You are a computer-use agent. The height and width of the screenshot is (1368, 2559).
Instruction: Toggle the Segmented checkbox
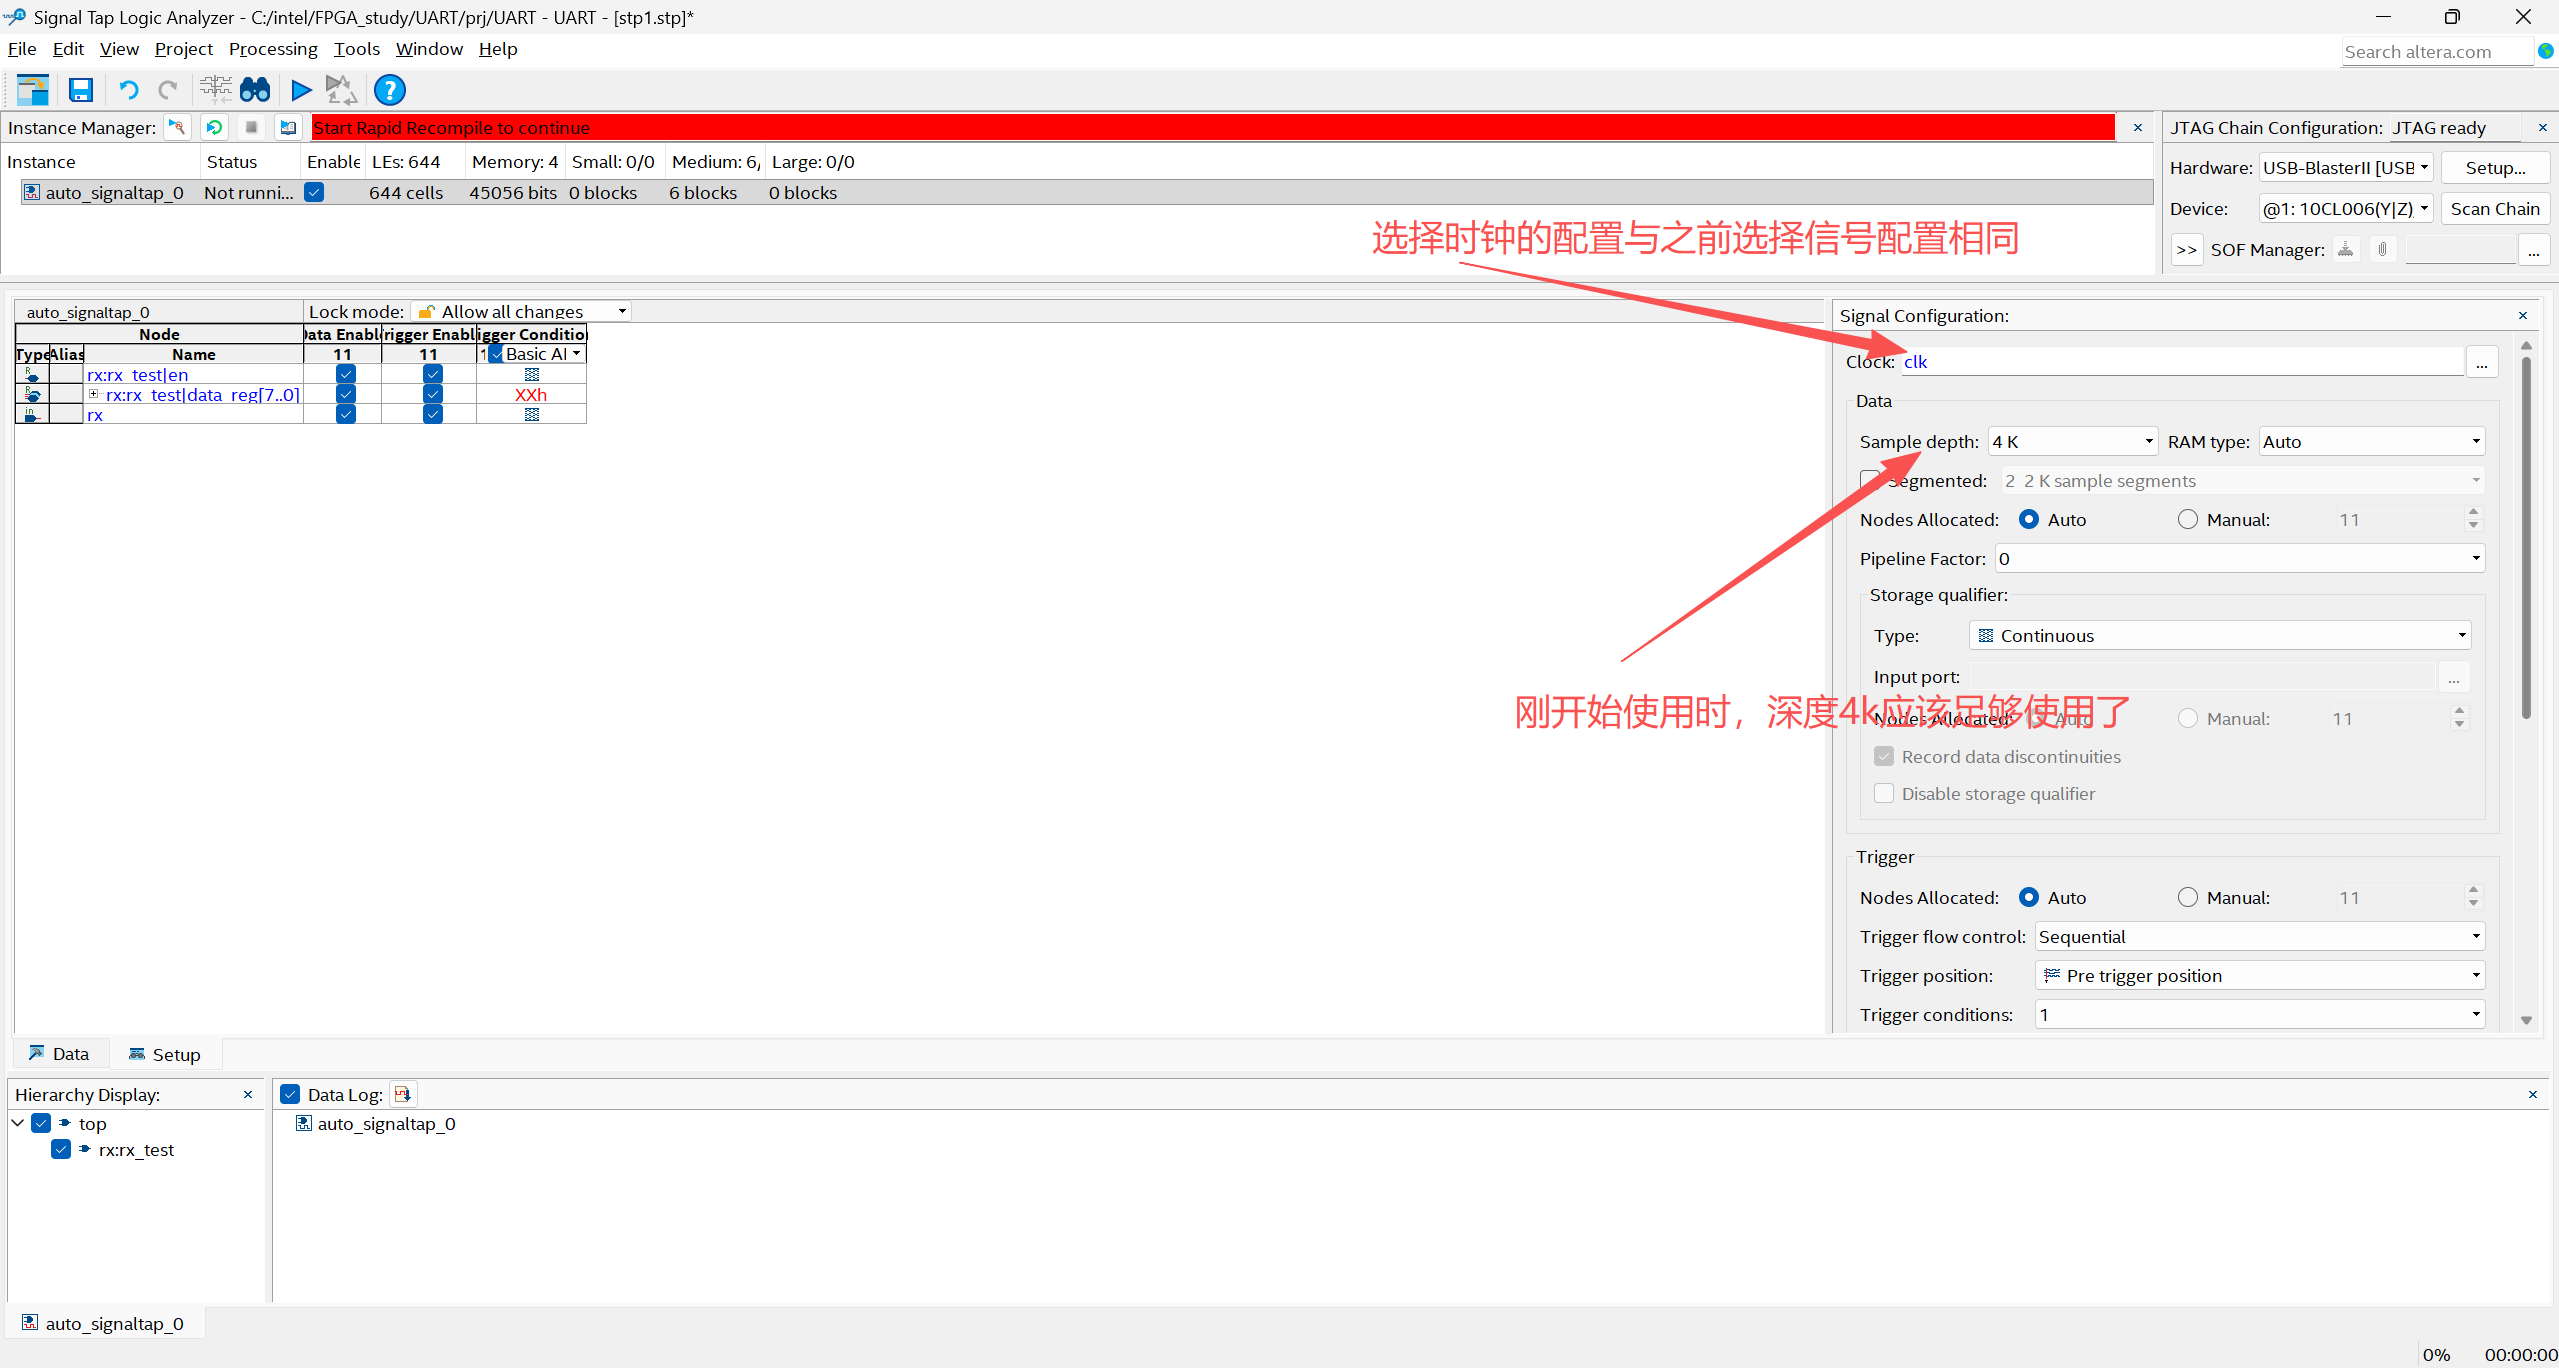1870,480
